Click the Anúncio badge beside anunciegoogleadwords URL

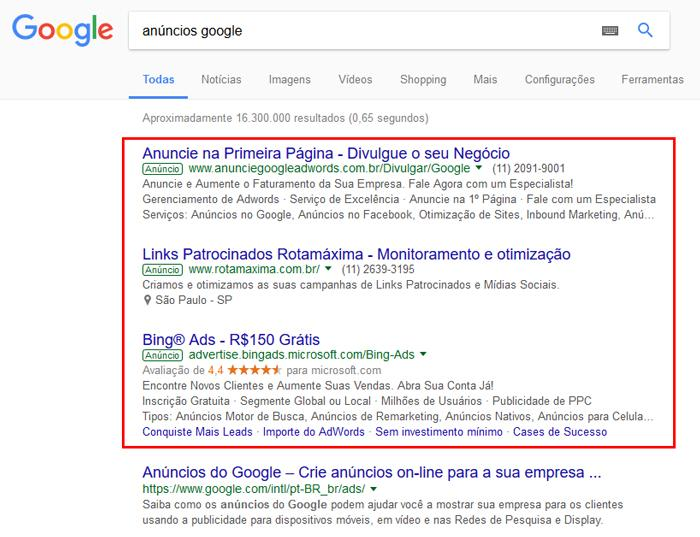click(x=162, y=169)
